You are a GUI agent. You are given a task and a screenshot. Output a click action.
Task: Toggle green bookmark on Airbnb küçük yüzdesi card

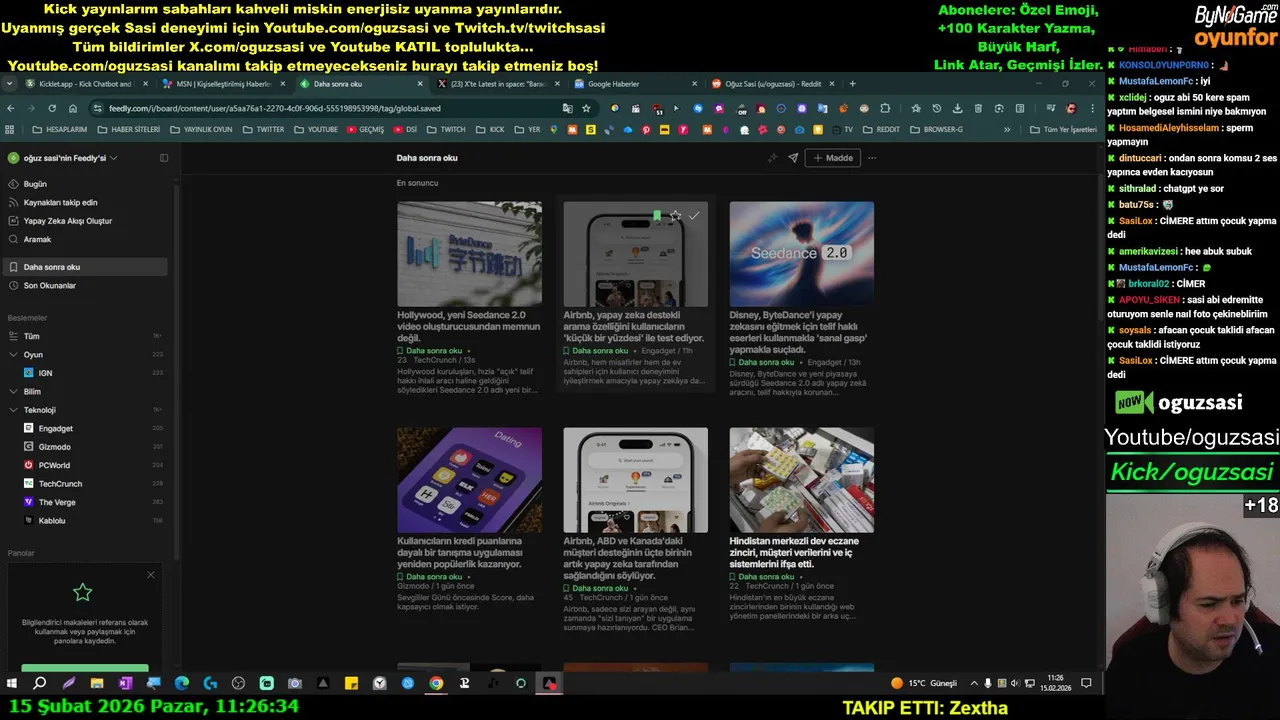tap(657, 215)
